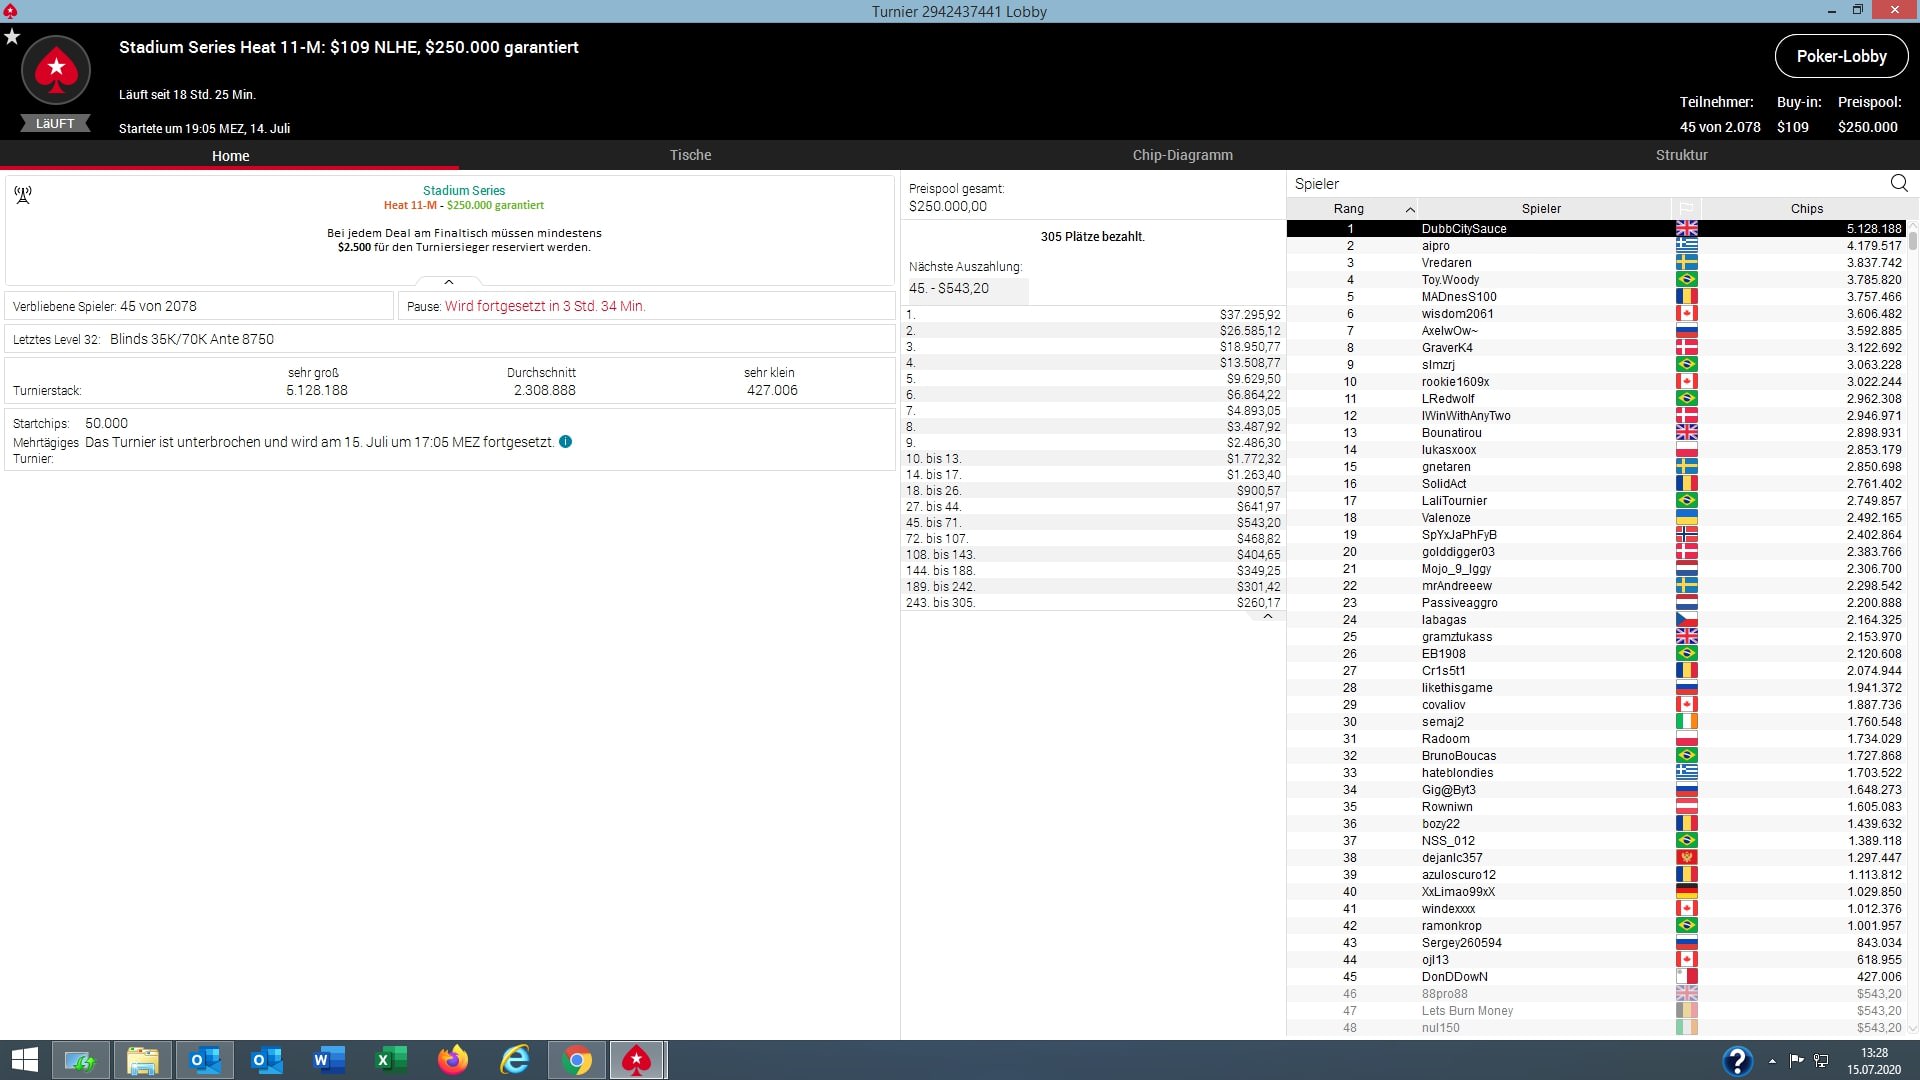Image resolution: width=1920 pixels, height=1080 pixels.
Task: Open Google Chrome from the taskbar
Action: [x=577, y=1060]
